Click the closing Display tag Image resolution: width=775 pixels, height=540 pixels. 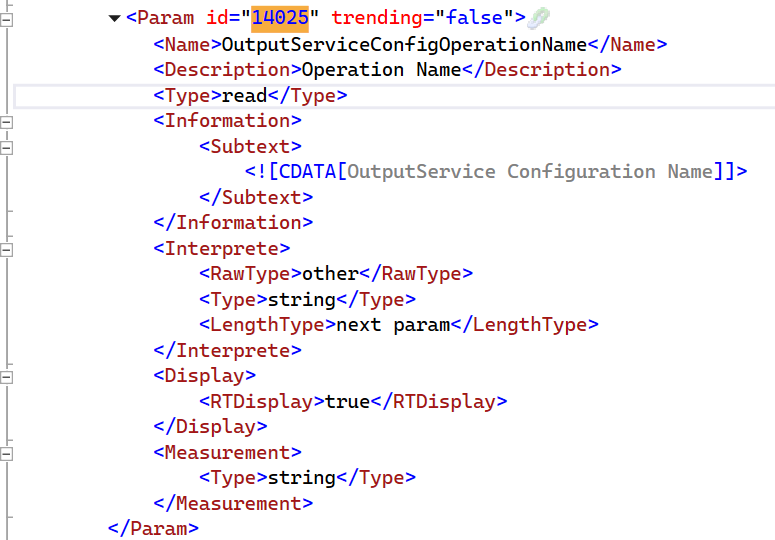(211, 427)
